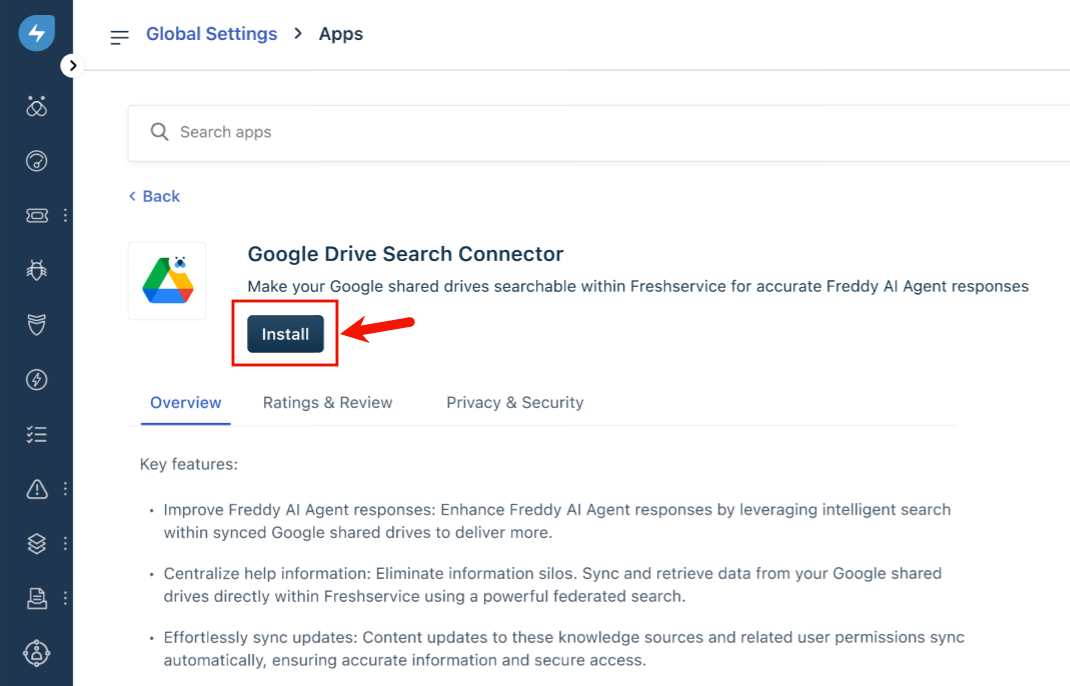Open the document stamp sidebar icon
Image resolution: width=1070 pixels, height=686 pixels.
(36, 598)
